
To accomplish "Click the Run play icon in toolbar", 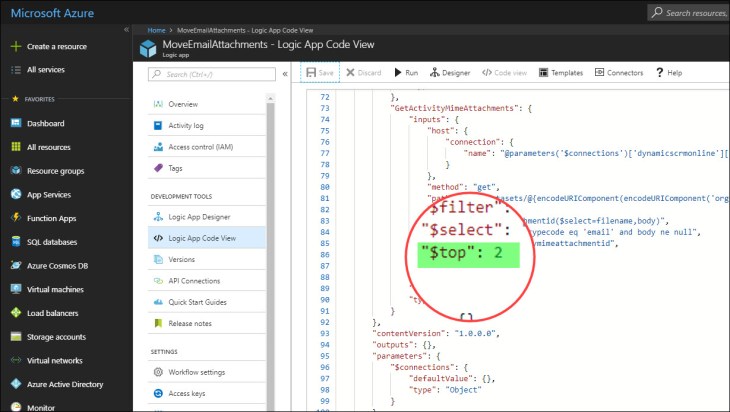I will pyautogui.click(x=397, y=73).
